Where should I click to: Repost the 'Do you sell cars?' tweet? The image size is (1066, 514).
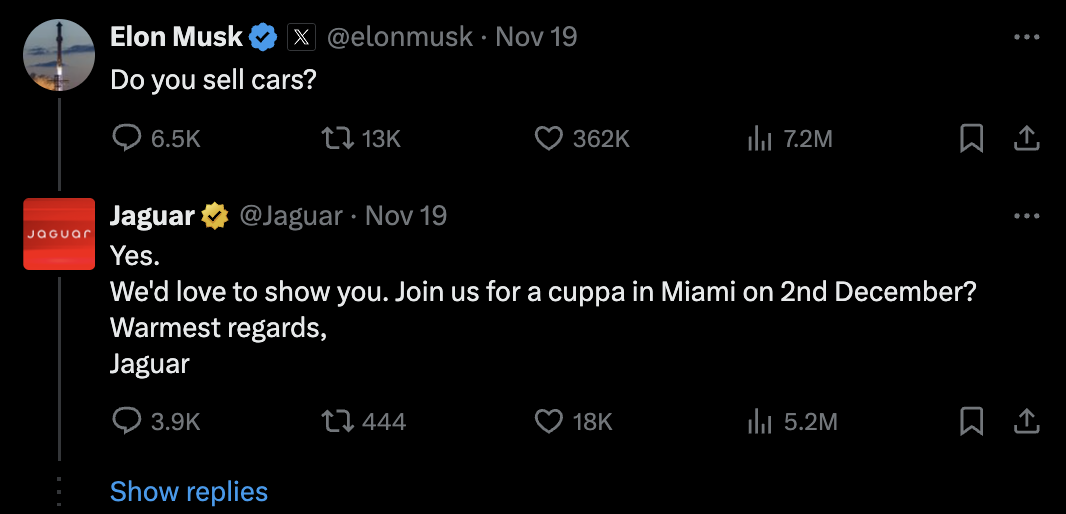(x=340, y=139)
